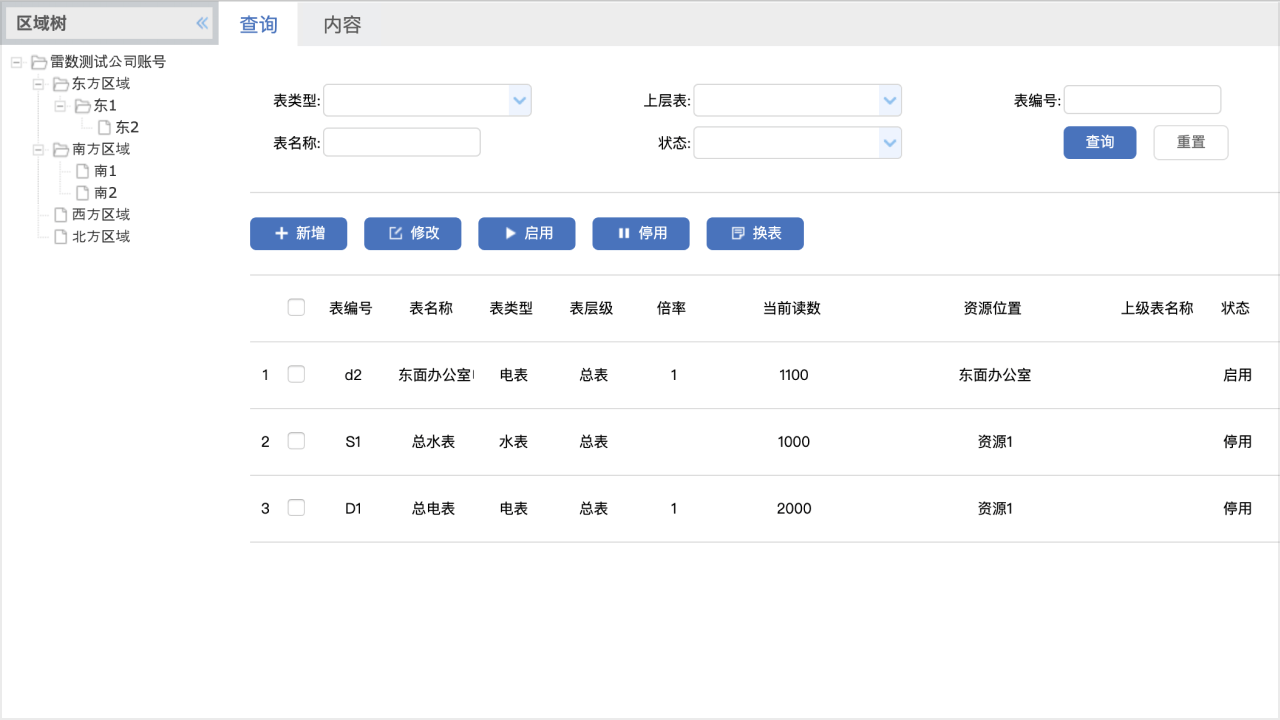Select 东2 in the region tree
The height and width of the screenshot is (720, 1280).
tap(127, 128)
